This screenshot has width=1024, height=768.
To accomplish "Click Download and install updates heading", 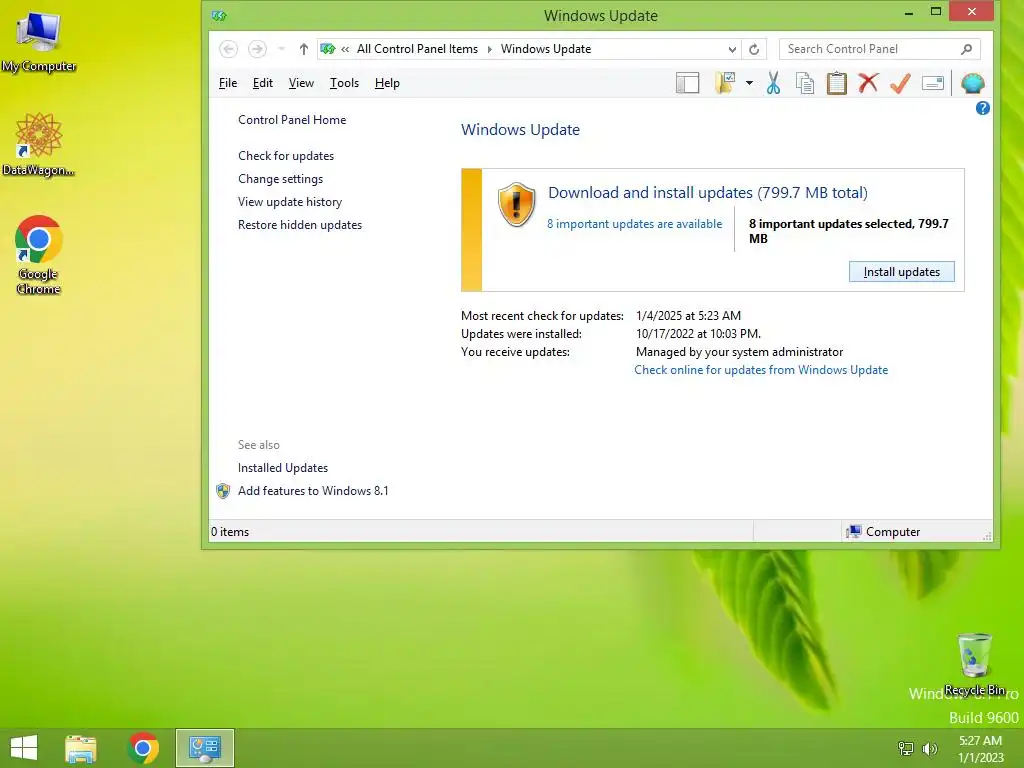I will pyautogui.click(x=708, y=193).
